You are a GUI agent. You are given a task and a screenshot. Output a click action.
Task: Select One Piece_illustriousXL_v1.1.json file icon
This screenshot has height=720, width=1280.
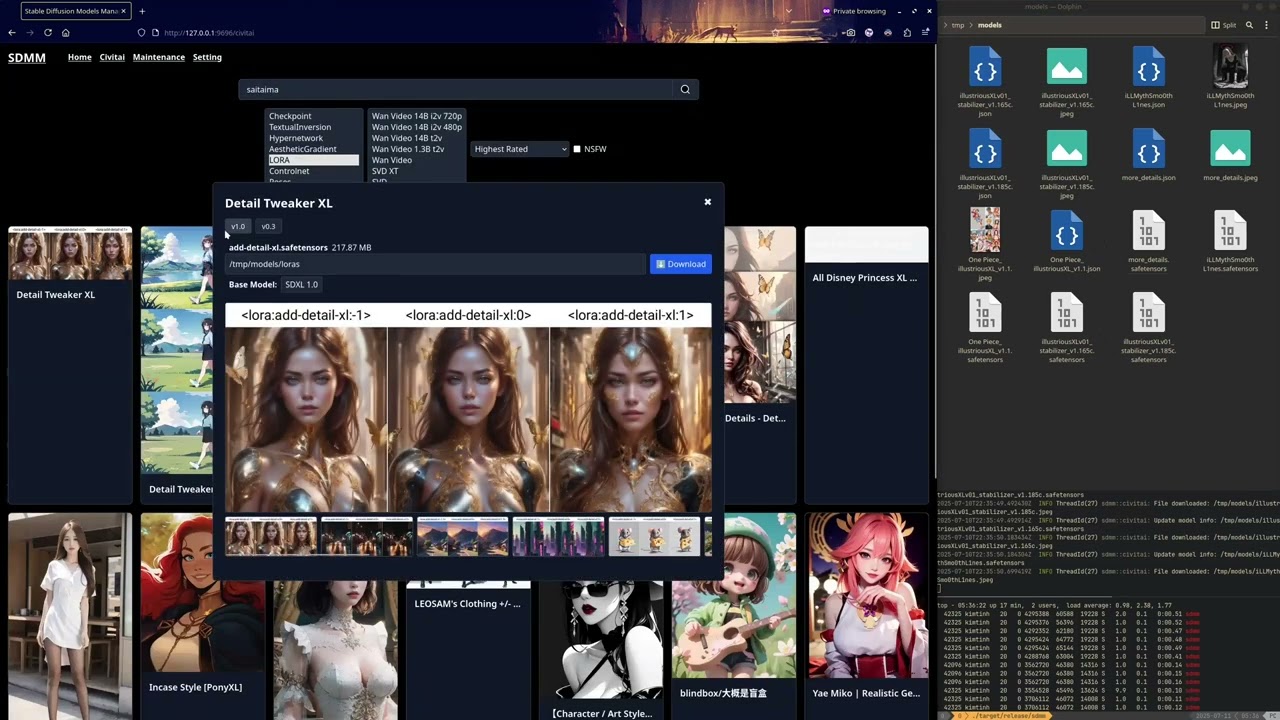(x=1067, y=231)
